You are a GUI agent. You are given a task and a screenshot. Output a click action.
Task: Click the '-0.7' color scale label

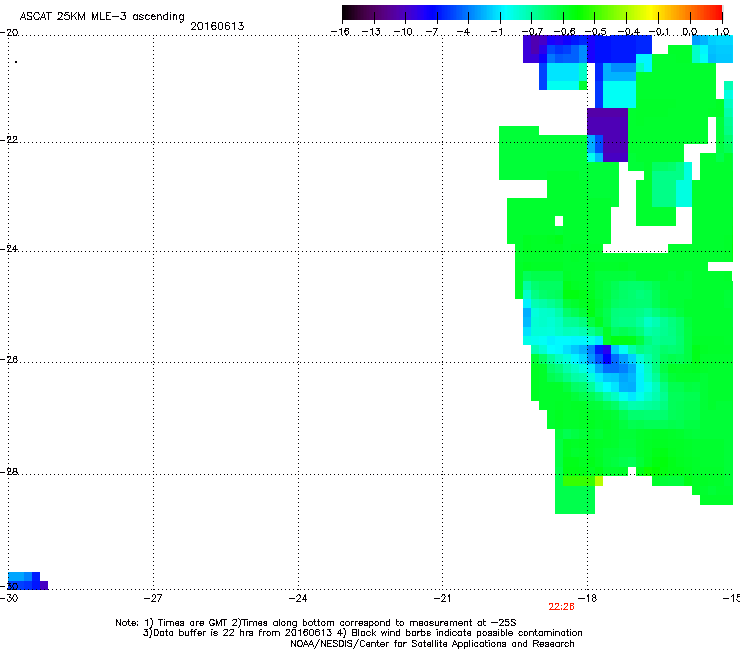pos(532,32)
